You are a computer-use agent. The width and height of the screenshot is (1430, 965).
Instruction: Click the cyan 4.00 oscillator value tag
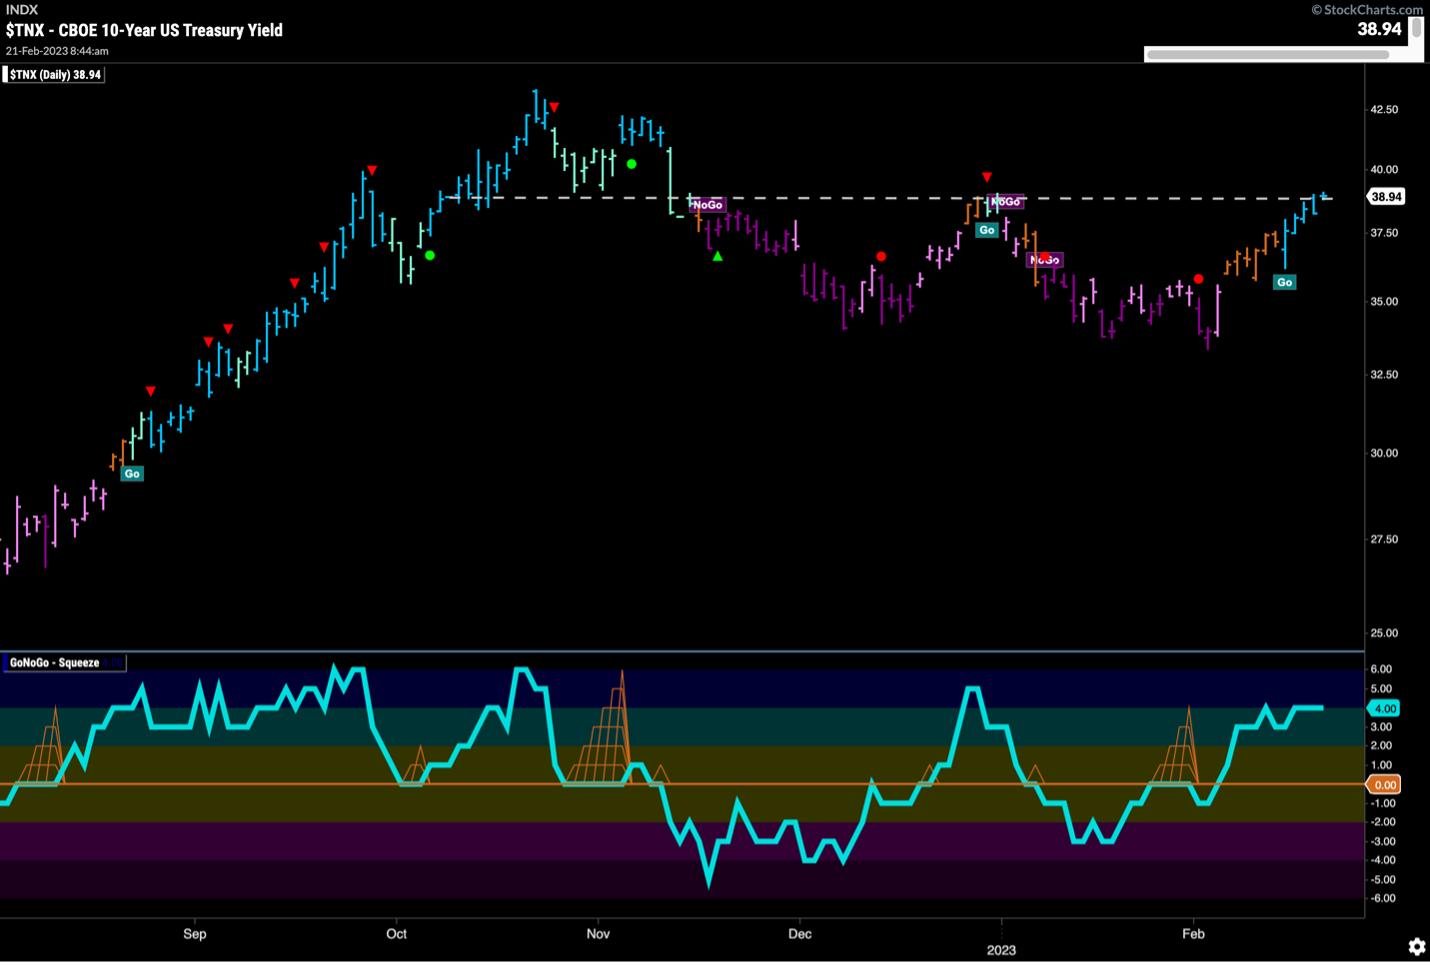(x=1384, y=708)
